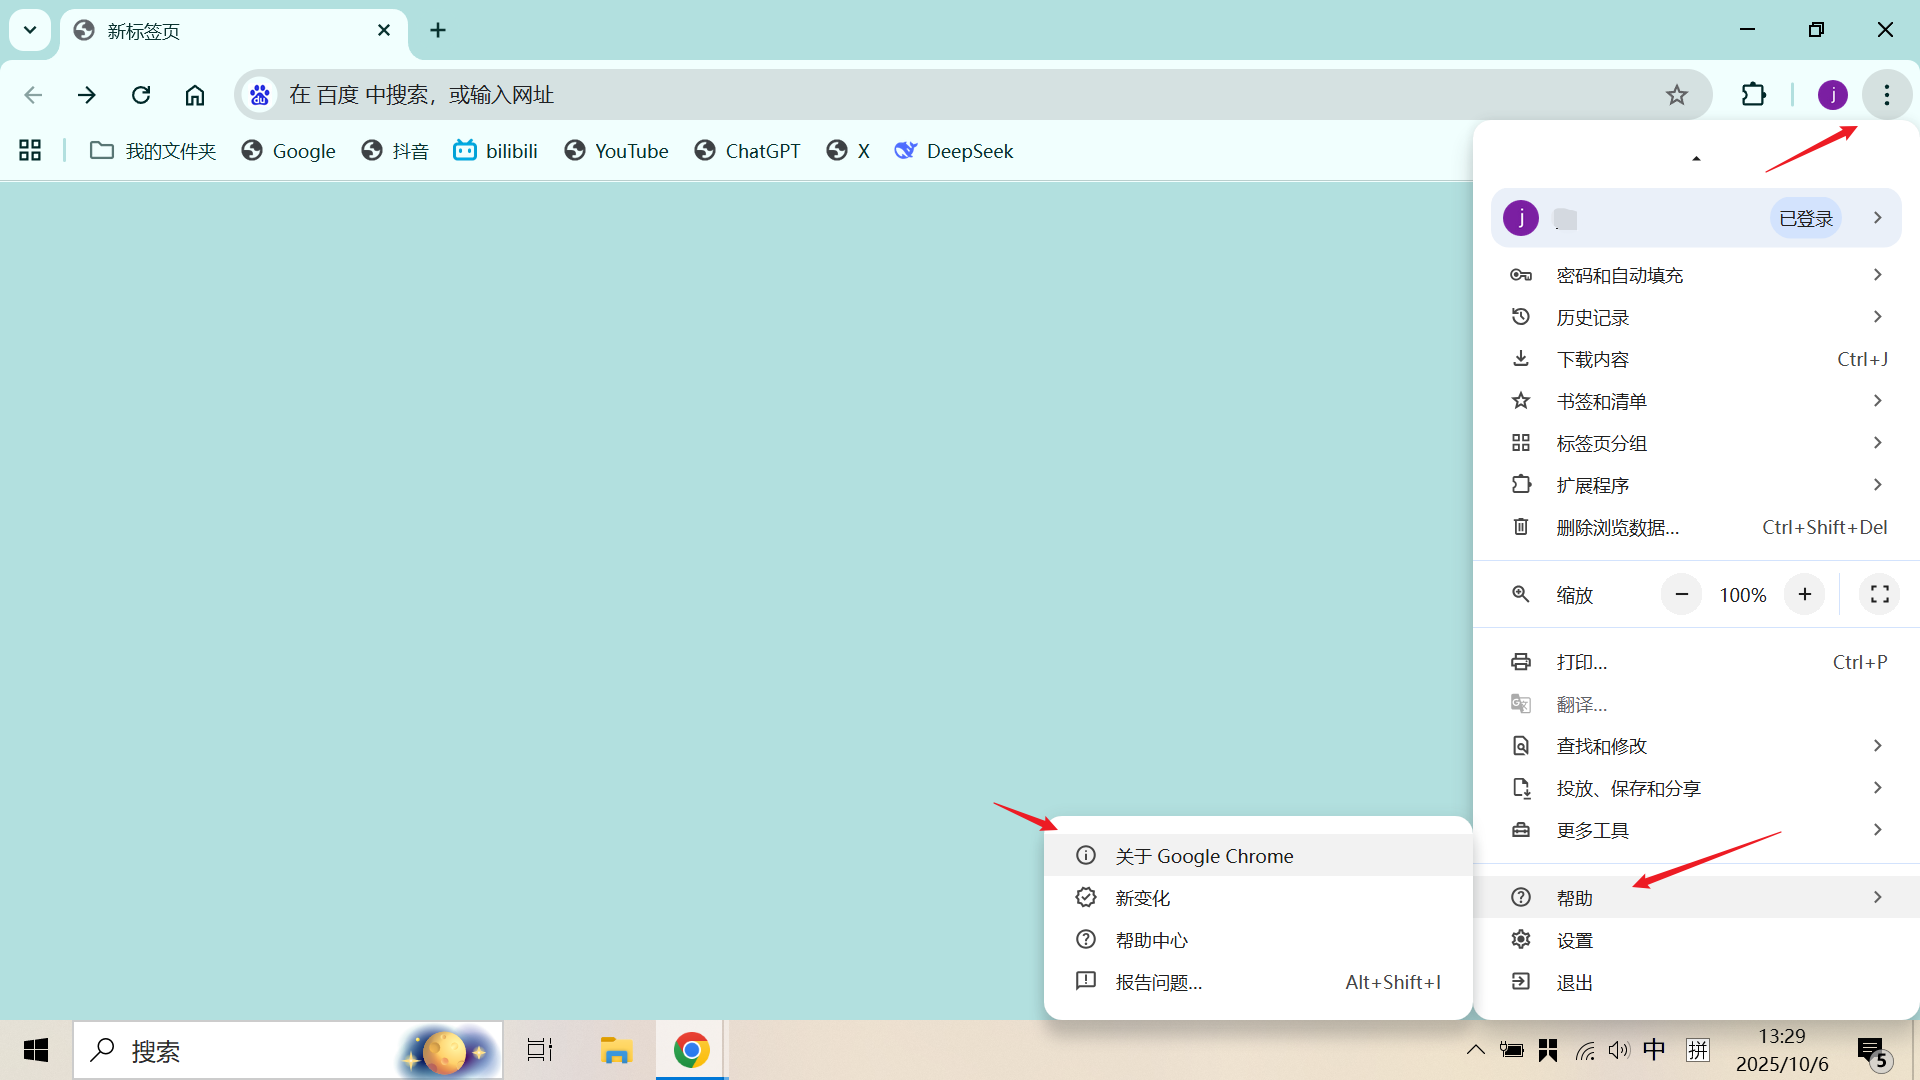This screenshot has height=1080, width=1920.
Task: Decrease zoom level with minus button
Action: pyautogui.click(x=1682, y=595)
